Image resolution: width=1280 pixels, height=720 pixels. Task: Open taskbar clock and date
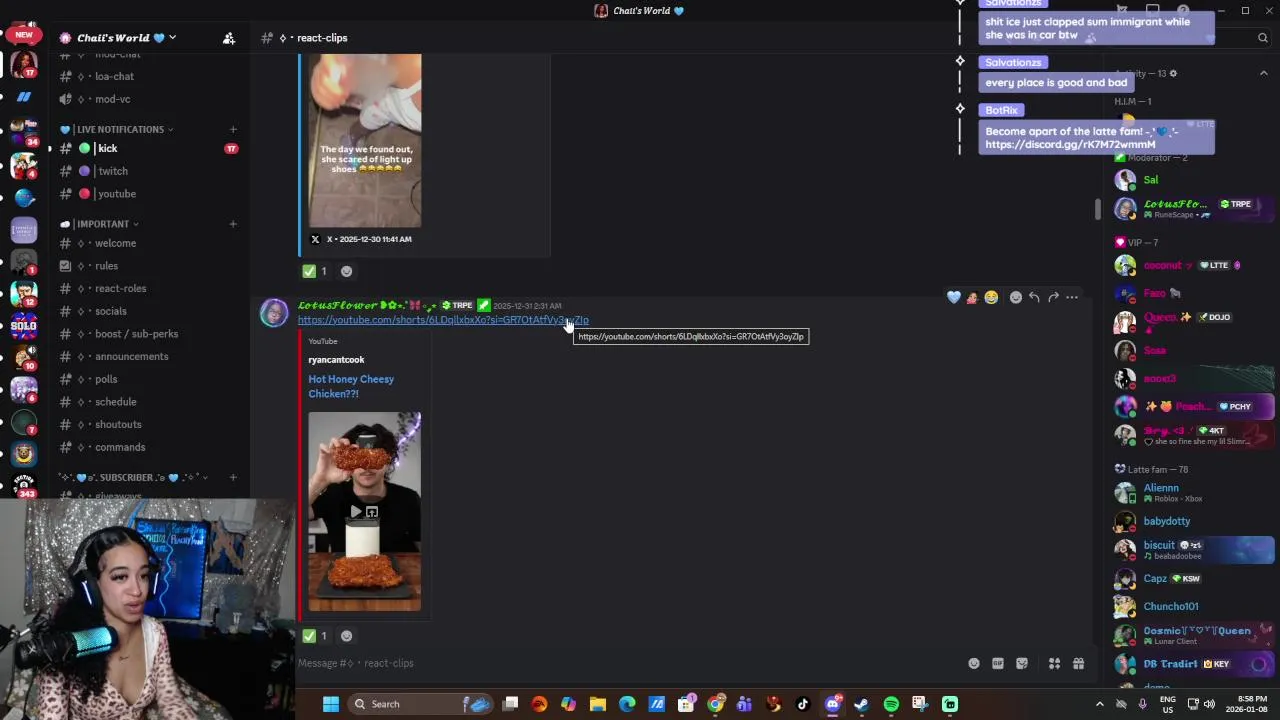[1245, 704]
